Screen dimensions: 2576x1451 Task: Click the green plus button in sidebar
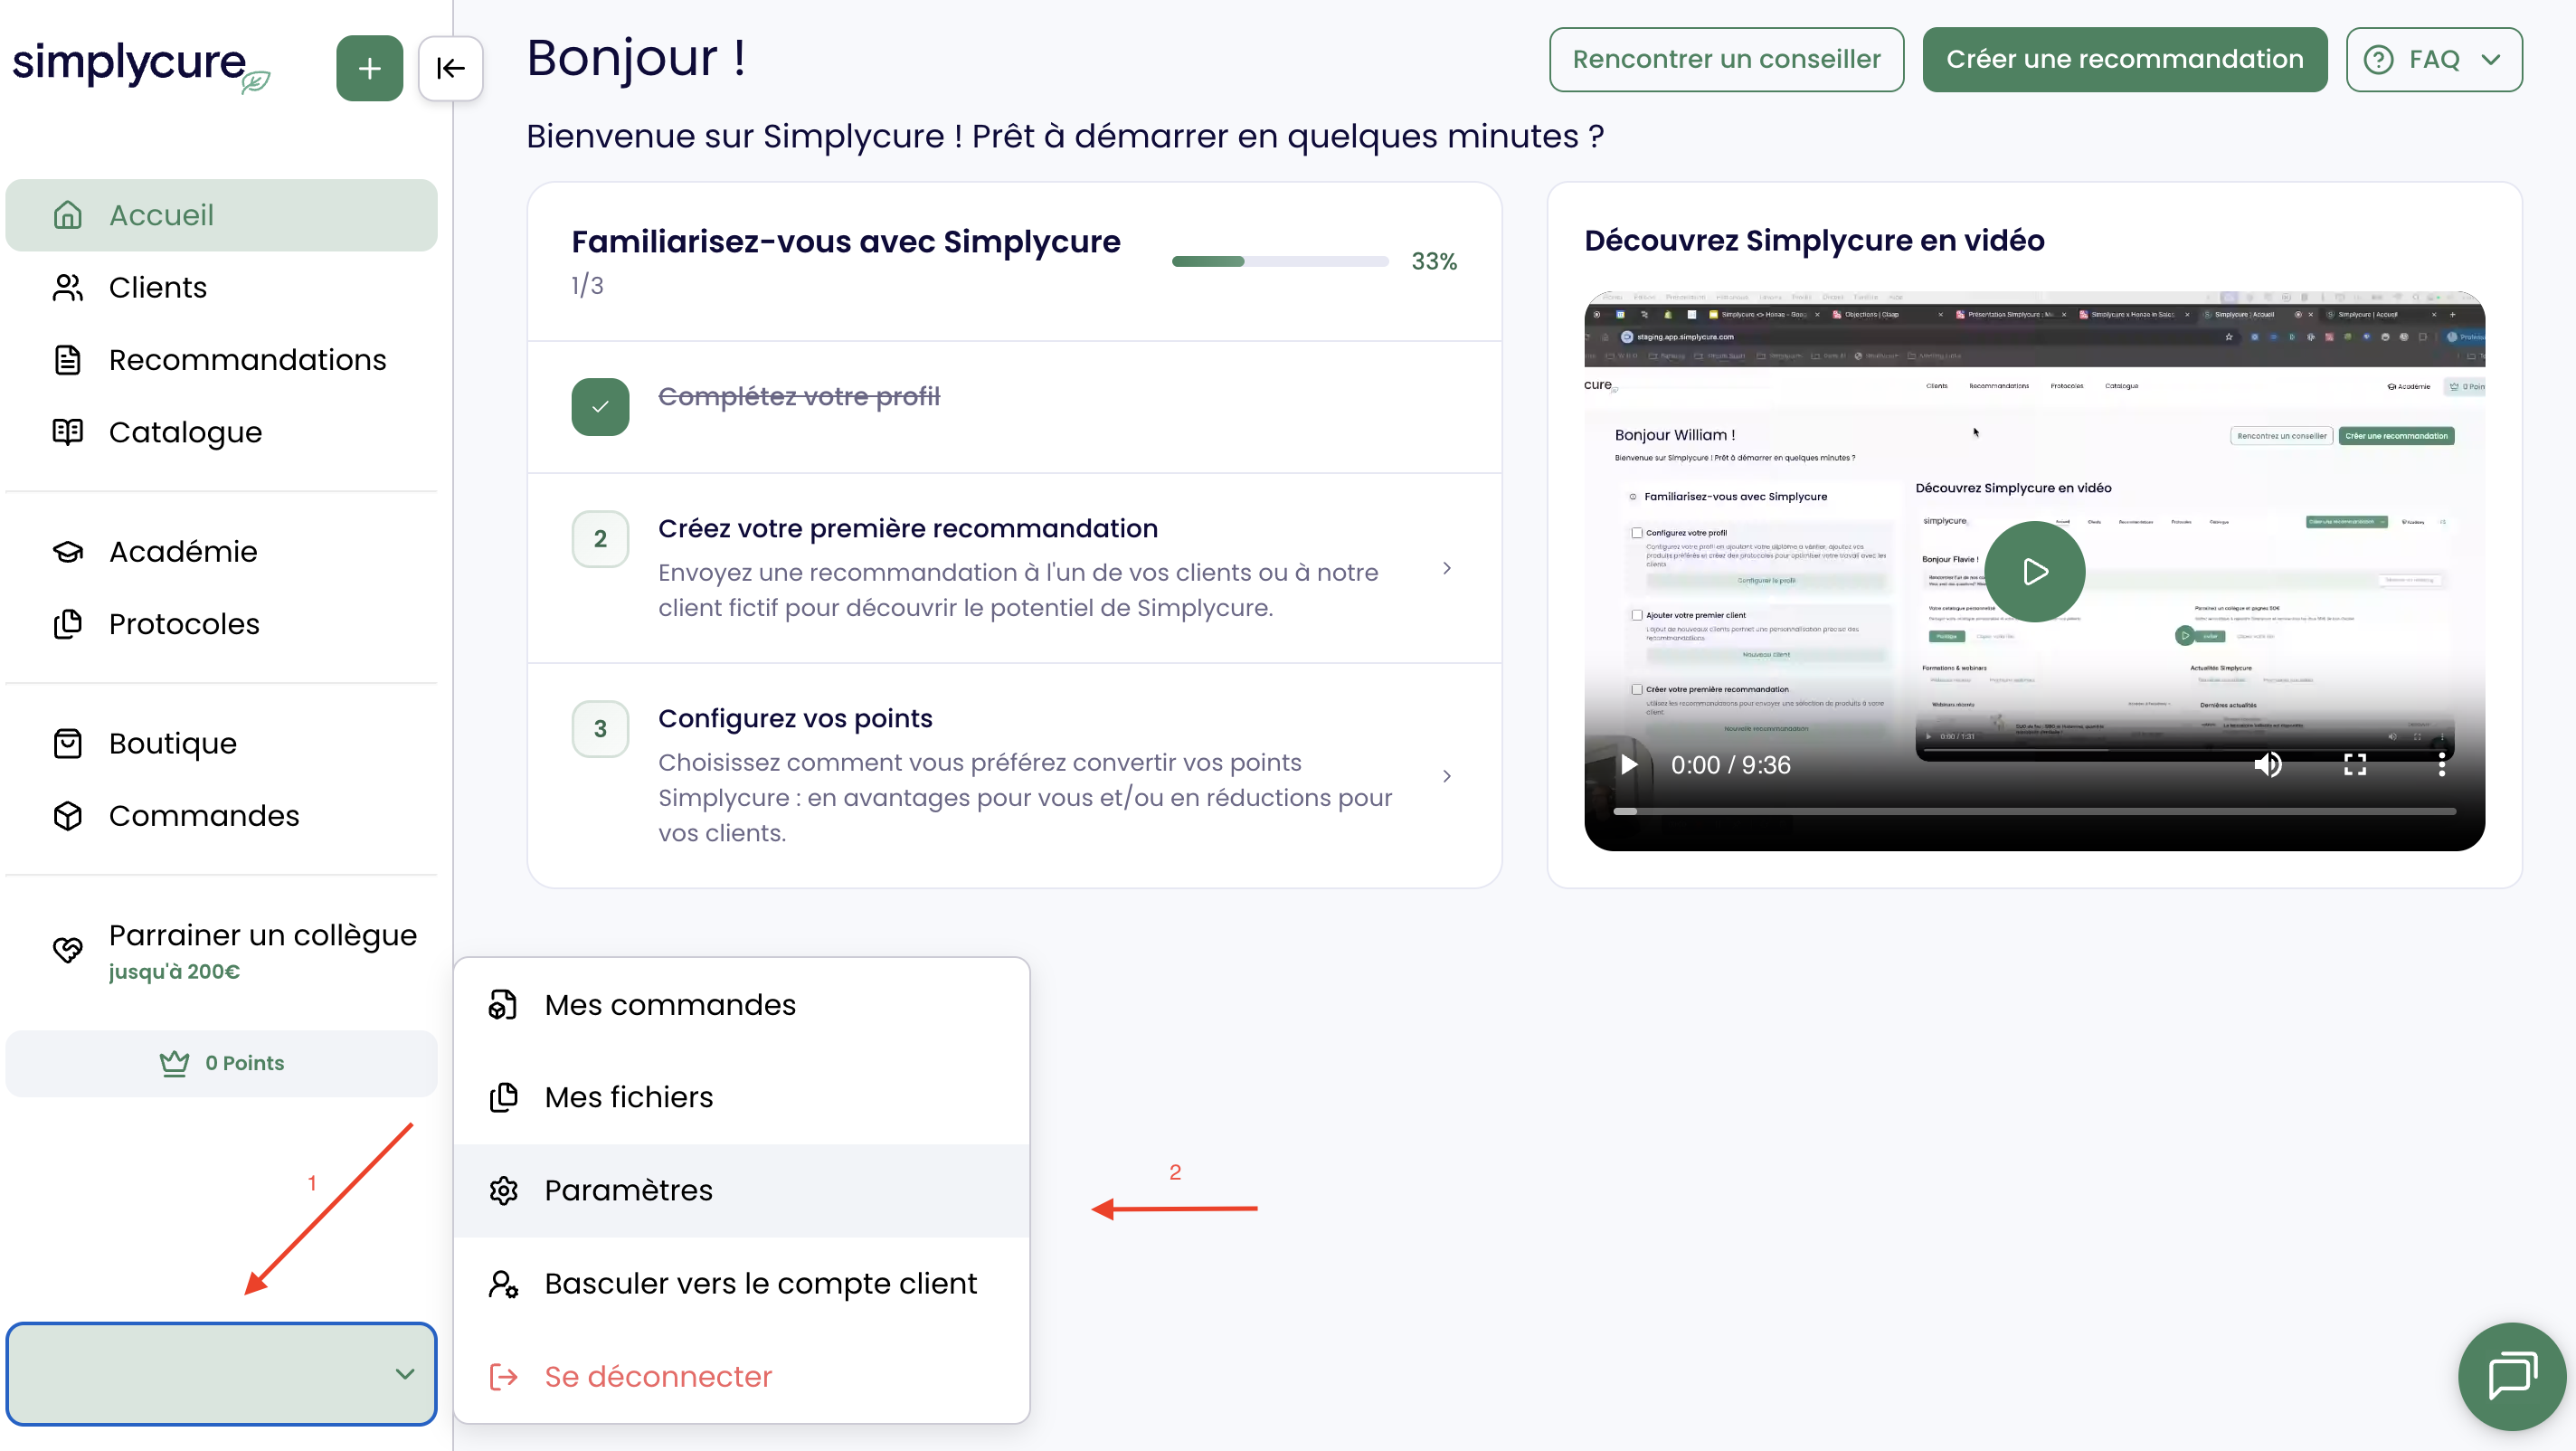click(369, 68)
